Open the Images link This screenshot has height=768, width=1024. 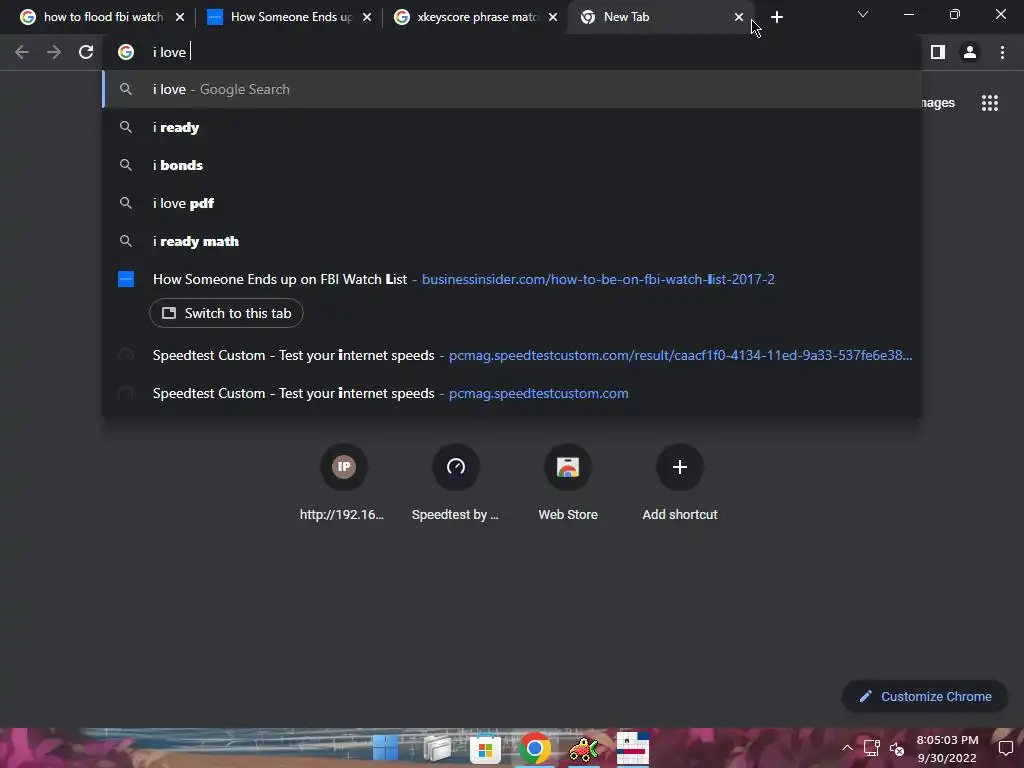938,103
